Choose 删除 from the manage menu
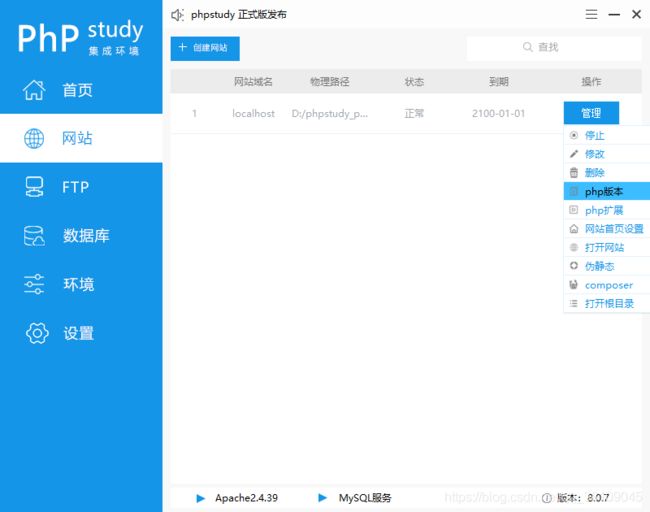Viewport: 650px width, 512px height. coord(607,172)
